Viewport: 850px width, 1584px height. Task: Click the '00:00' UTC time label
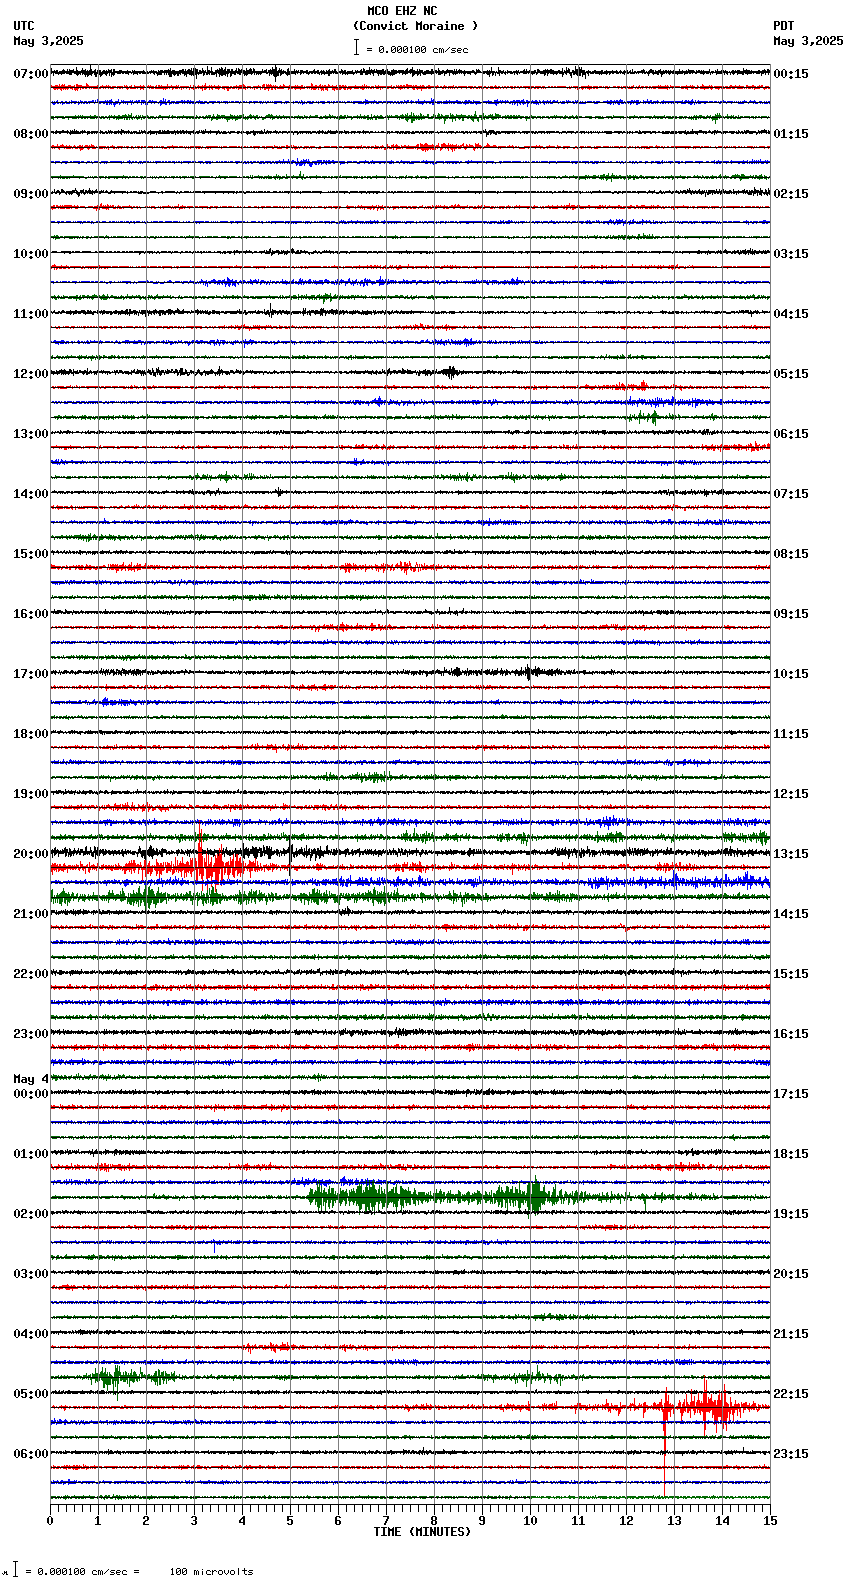31,1094
